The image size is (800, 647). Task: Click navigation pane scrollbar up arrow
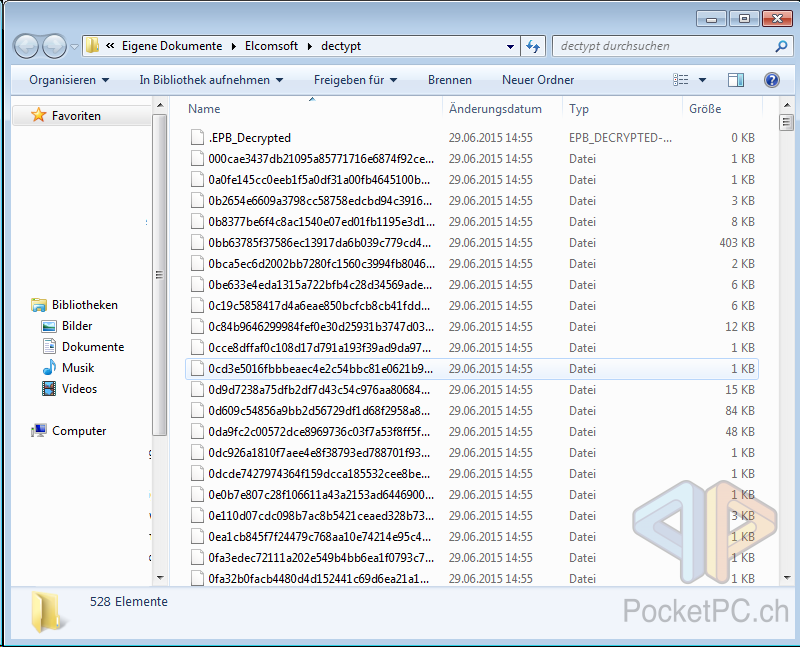coord(160,106)
